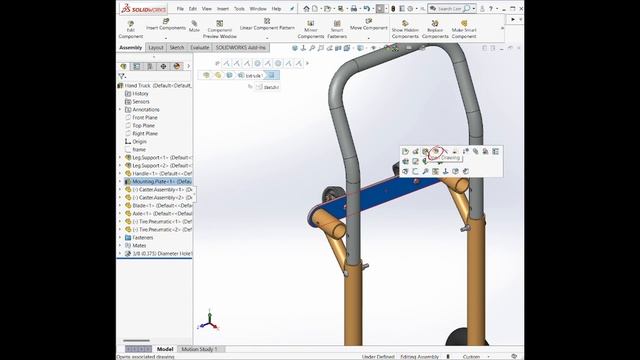Select the Mate tool
The height and width of the screenshot is (360, 640).
194,26
